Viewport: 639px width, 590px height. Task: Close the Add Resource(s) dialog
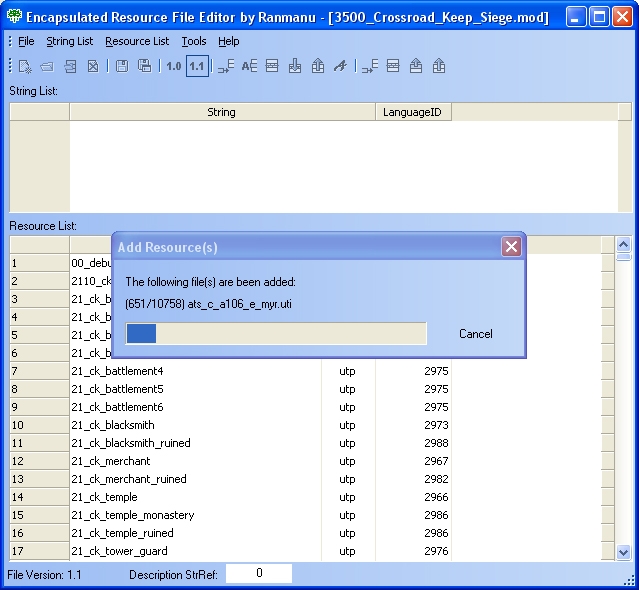point(511,246)
